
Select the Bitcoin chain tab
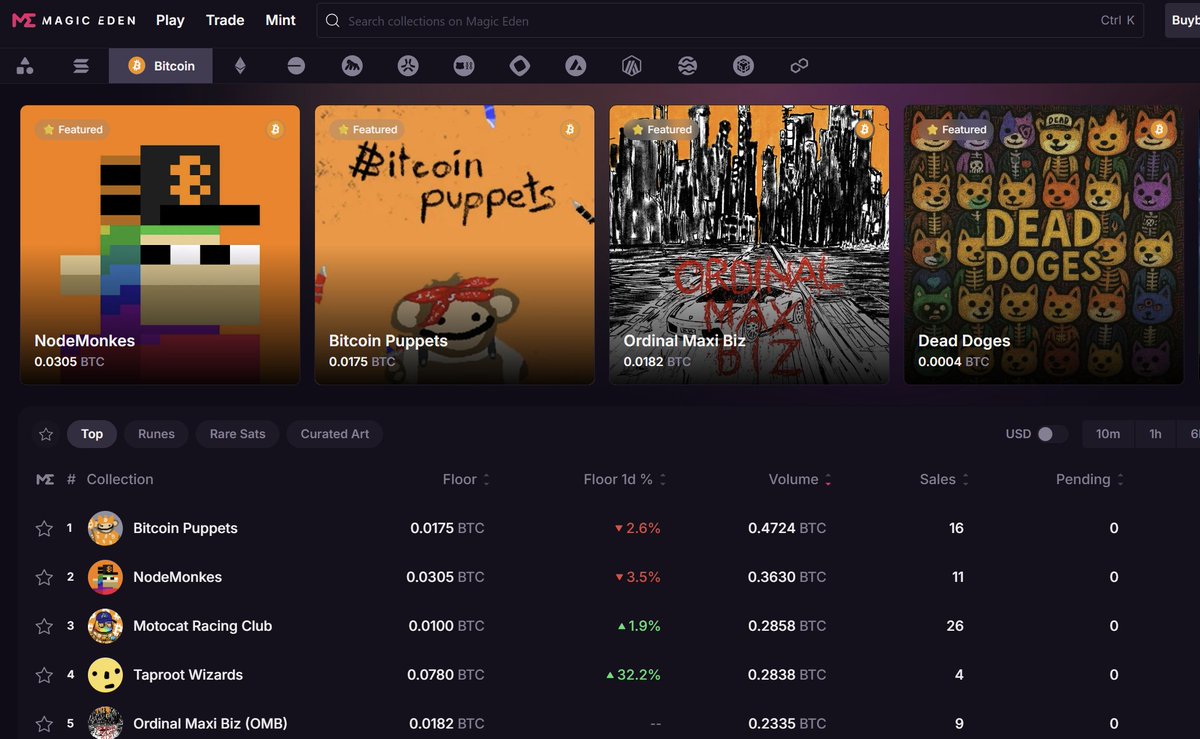pyautogui.click(x=161, y=66)
